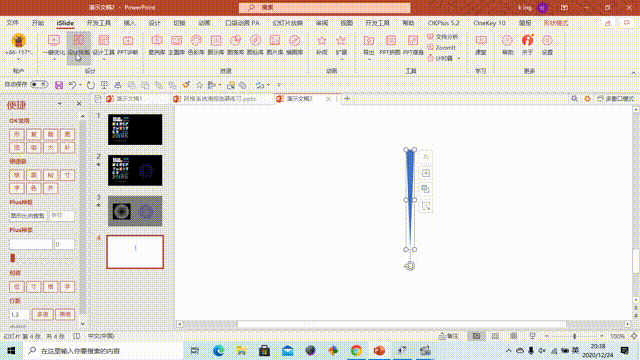Click the Redo icon
The width and height of the screenshot is (640, 360).
pos(91,85)
